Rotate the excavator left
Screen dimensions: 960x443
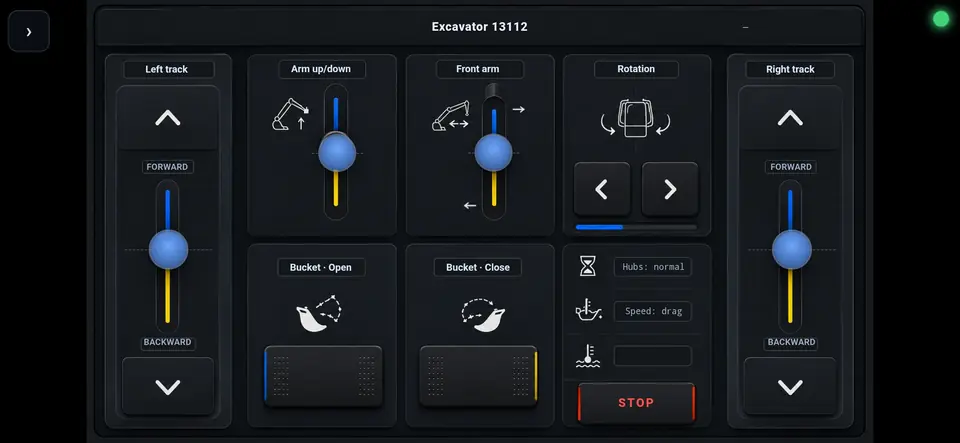point(602,189)
